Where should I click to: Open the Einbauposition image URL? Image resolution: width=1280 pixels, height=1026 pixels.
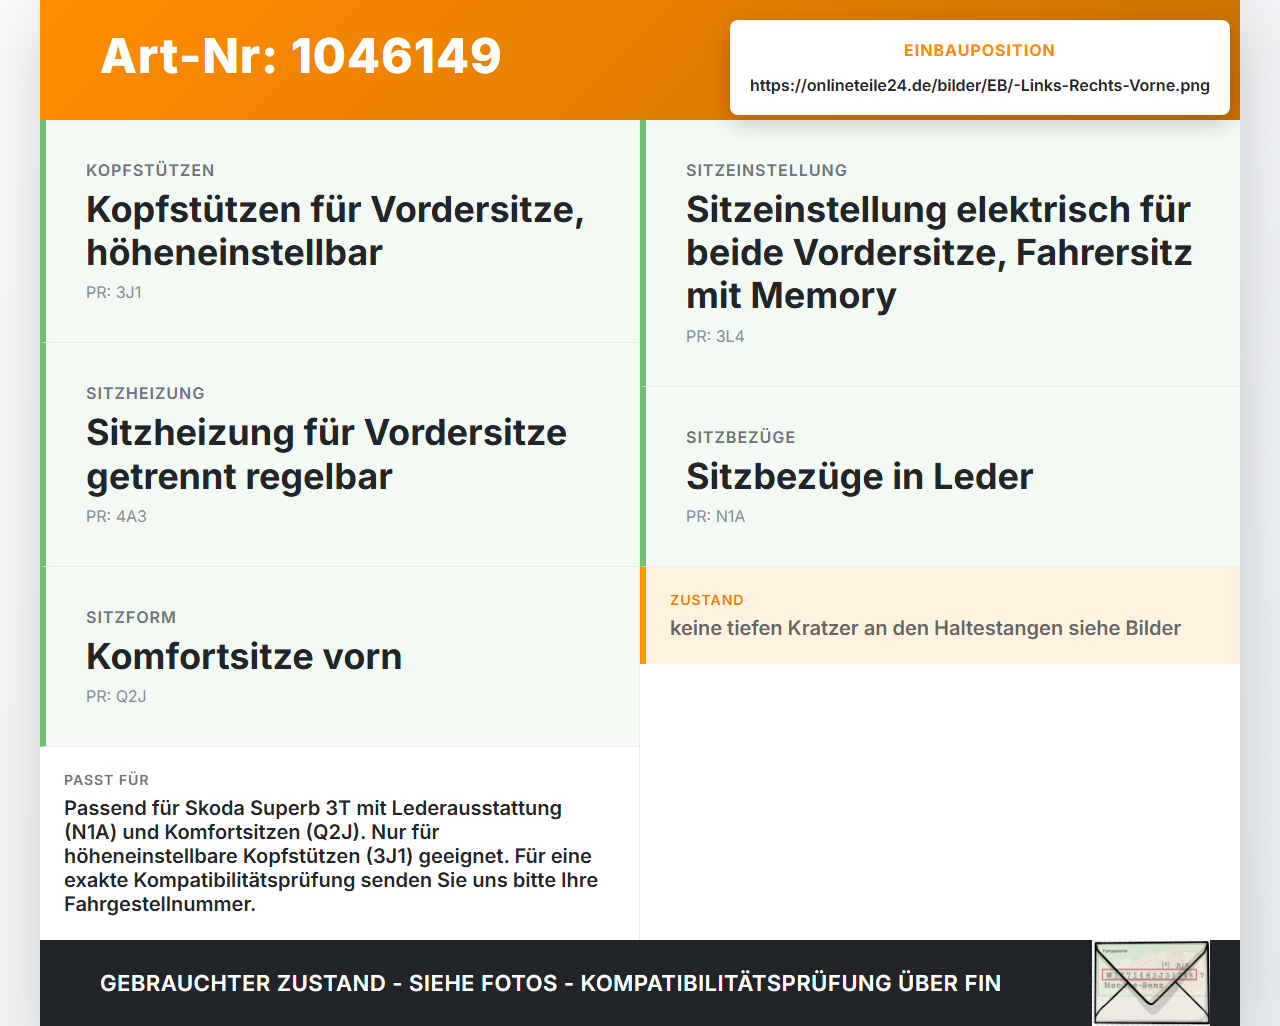[x=980, y=85]
